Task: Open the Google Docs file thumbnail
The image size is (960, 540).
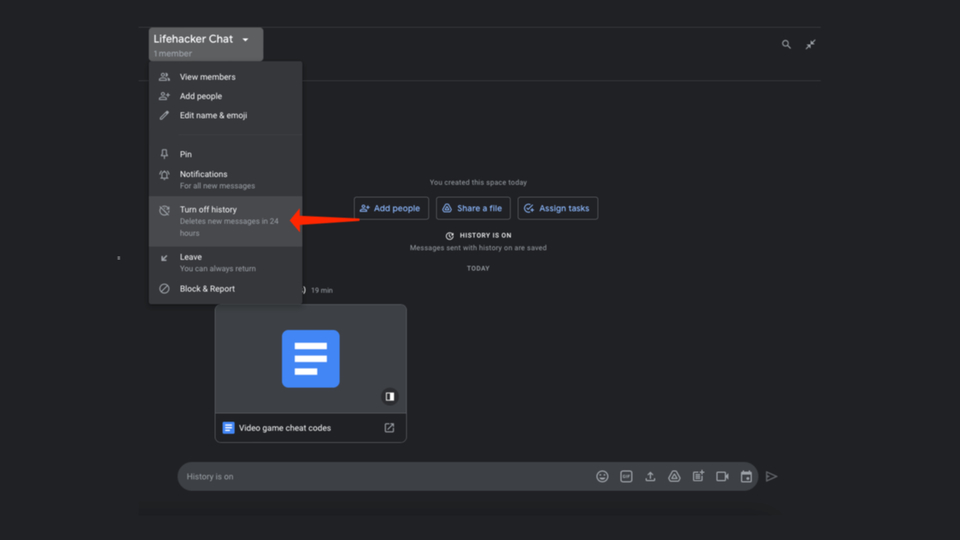Action: (310, 359)
